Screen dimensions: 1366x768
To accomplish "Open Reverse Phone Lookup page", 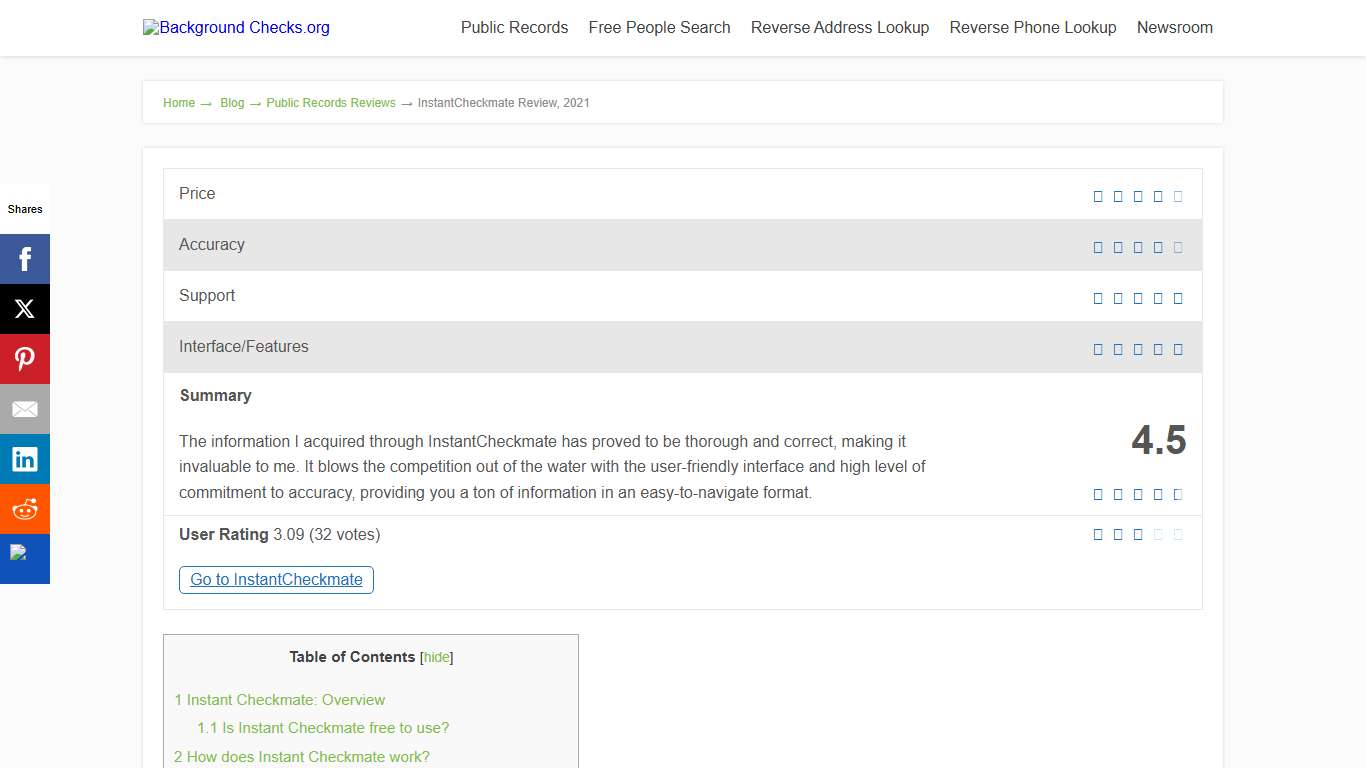I will (x=1032, y=28).
